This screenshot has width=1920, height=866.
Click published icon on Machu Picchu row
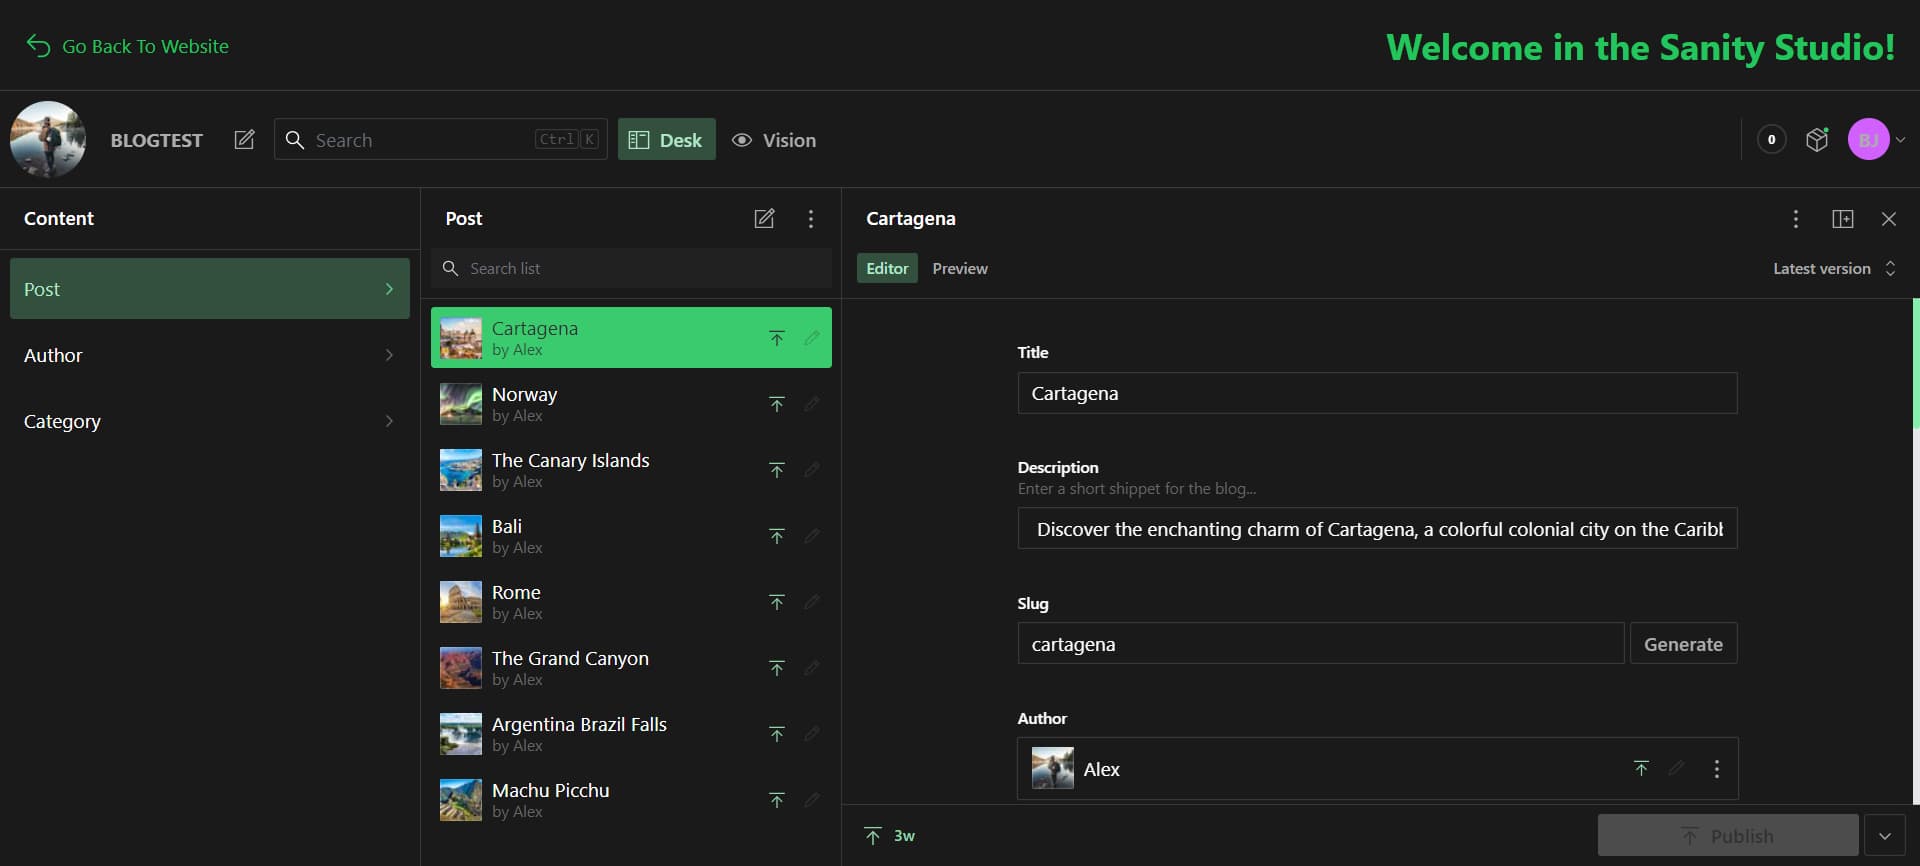[x=777, y=800]
